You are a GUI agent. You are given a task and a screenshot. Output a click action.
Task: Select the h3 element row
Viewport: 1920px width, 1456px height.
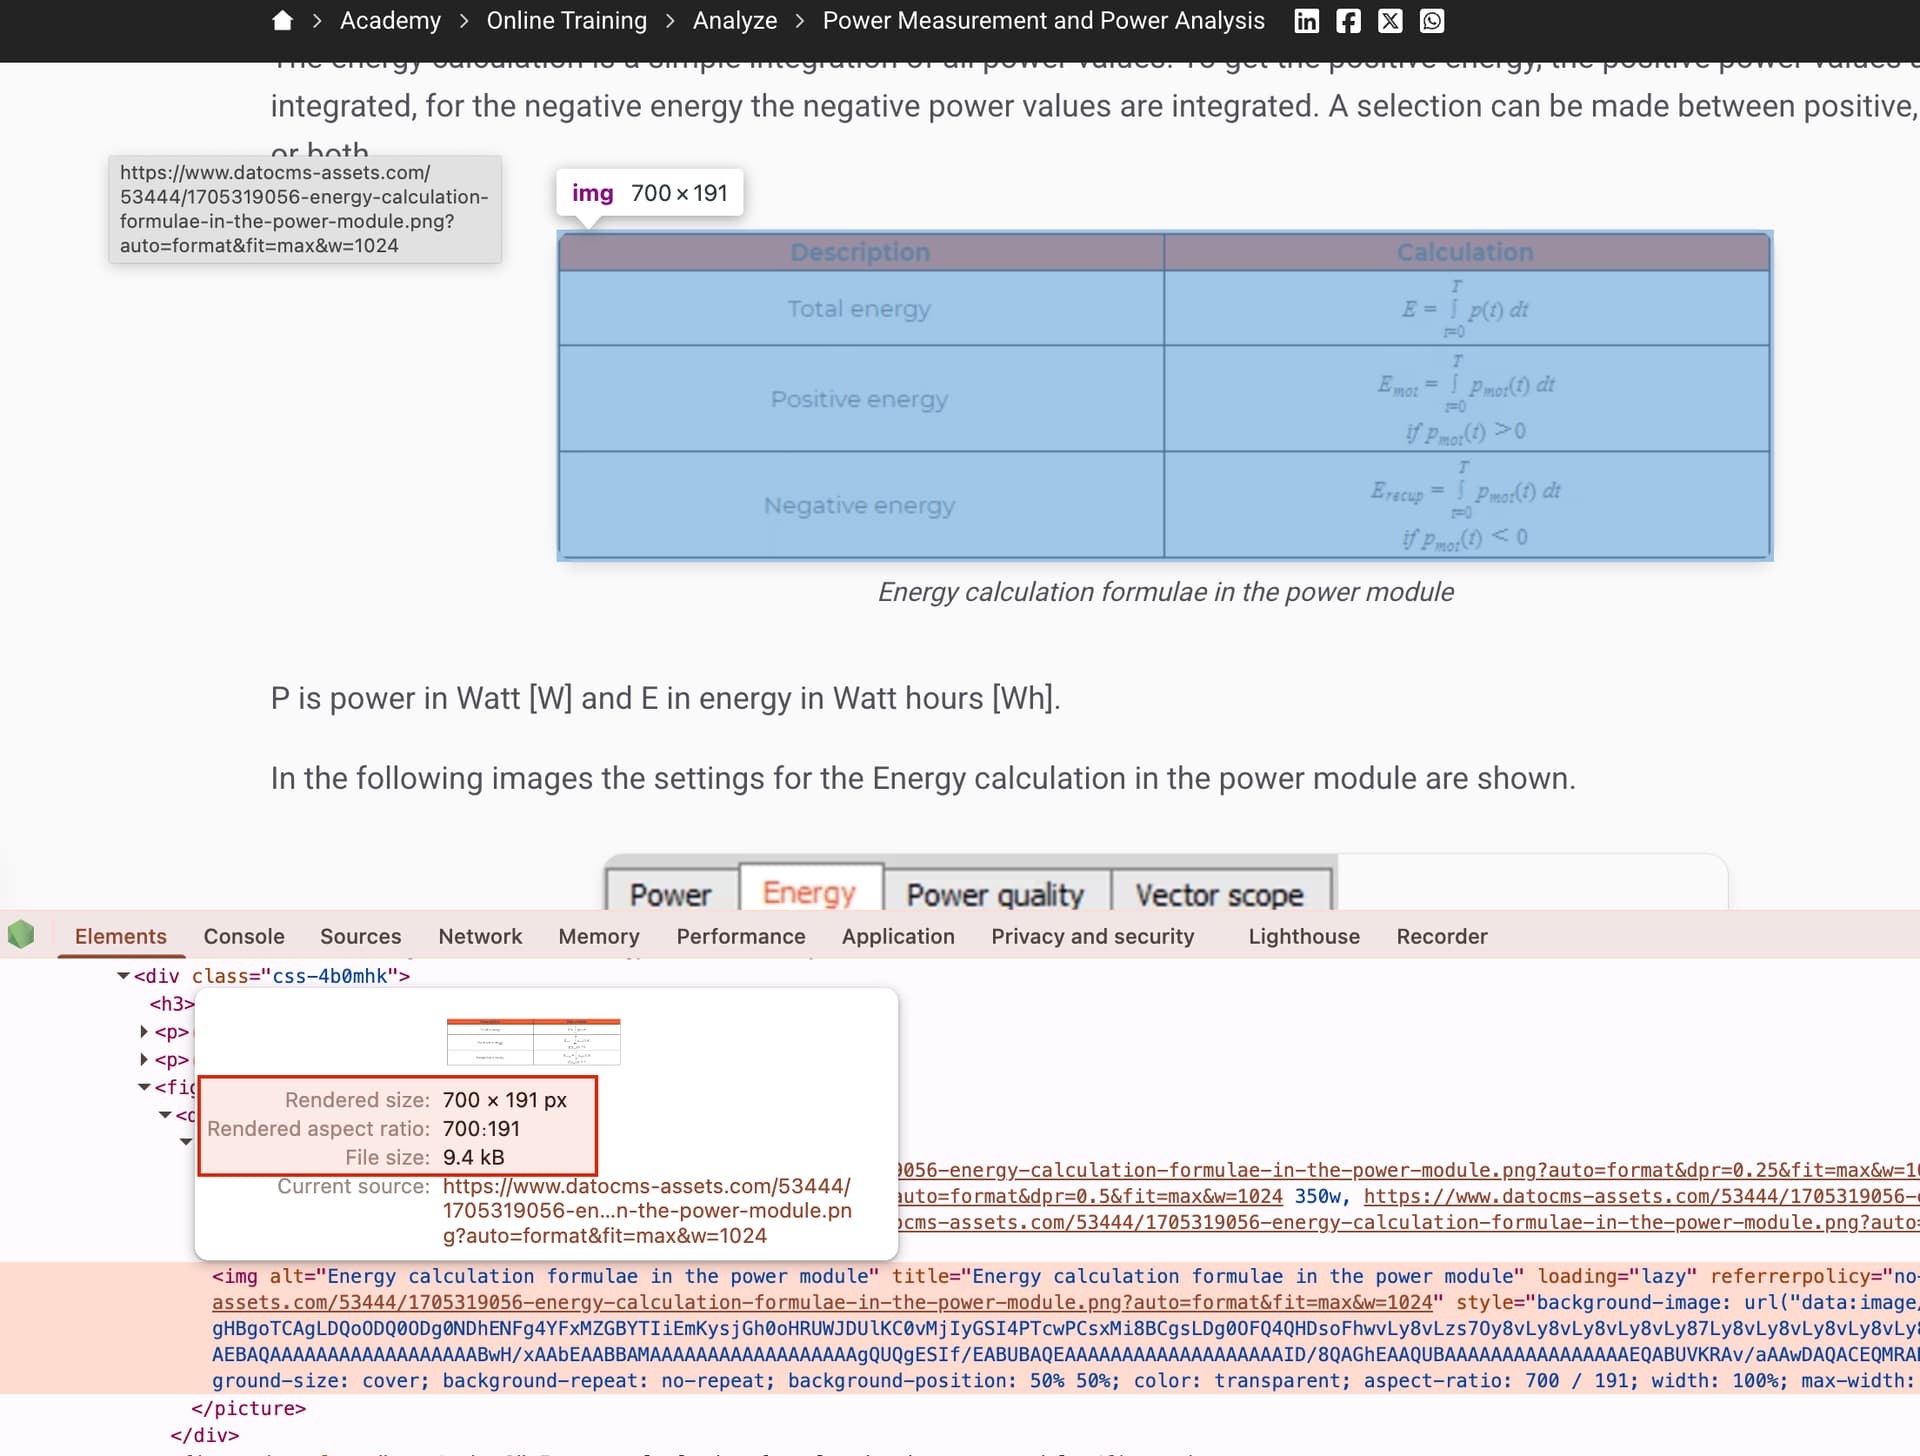tap(171, 1004)
